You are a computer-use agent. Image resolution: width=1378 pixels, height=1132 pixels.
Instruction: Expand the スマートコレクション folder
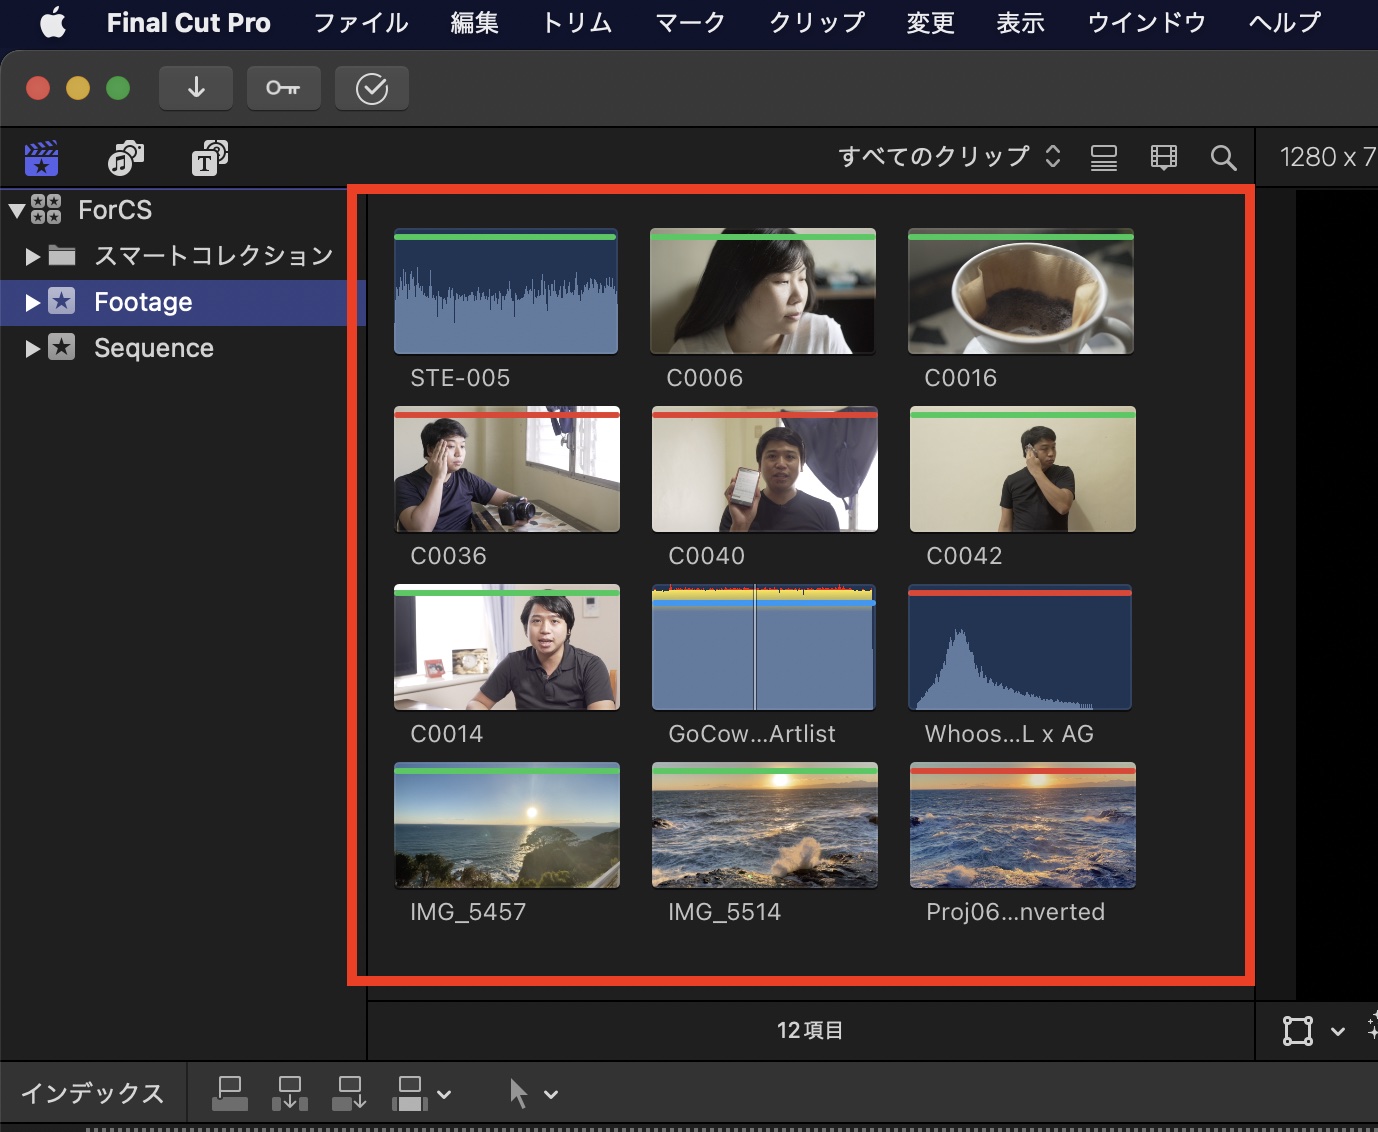pos(32,256)
